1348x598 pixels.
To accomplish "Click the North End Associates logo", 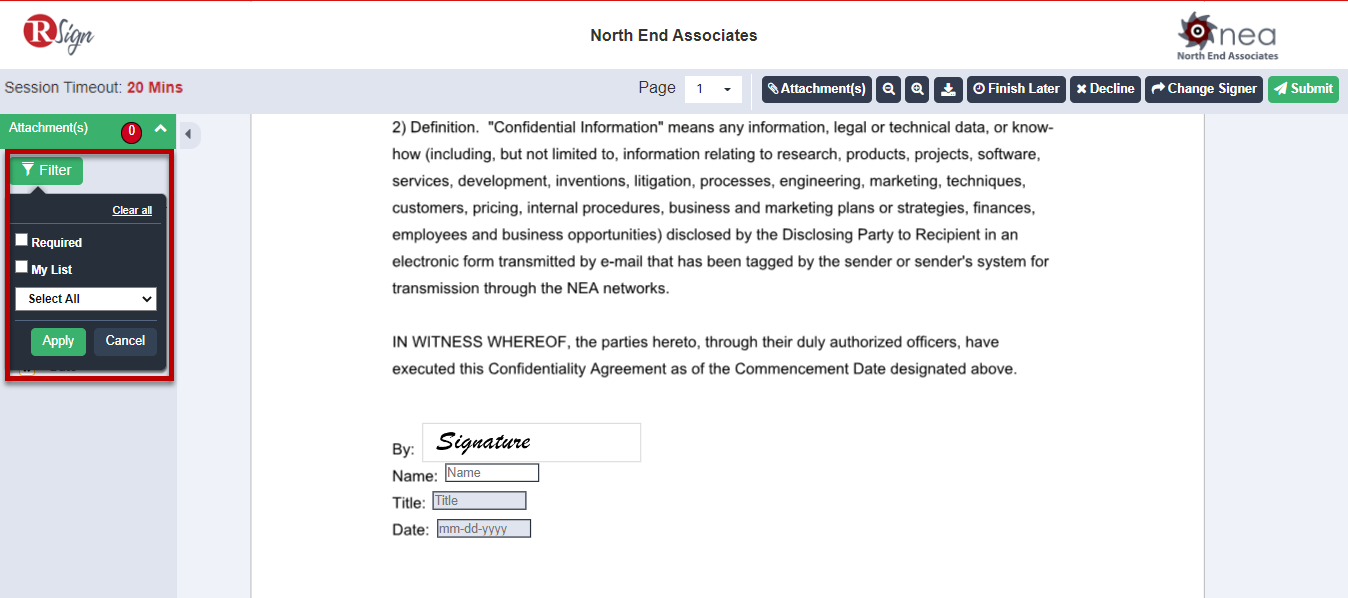I will 1227,37.
